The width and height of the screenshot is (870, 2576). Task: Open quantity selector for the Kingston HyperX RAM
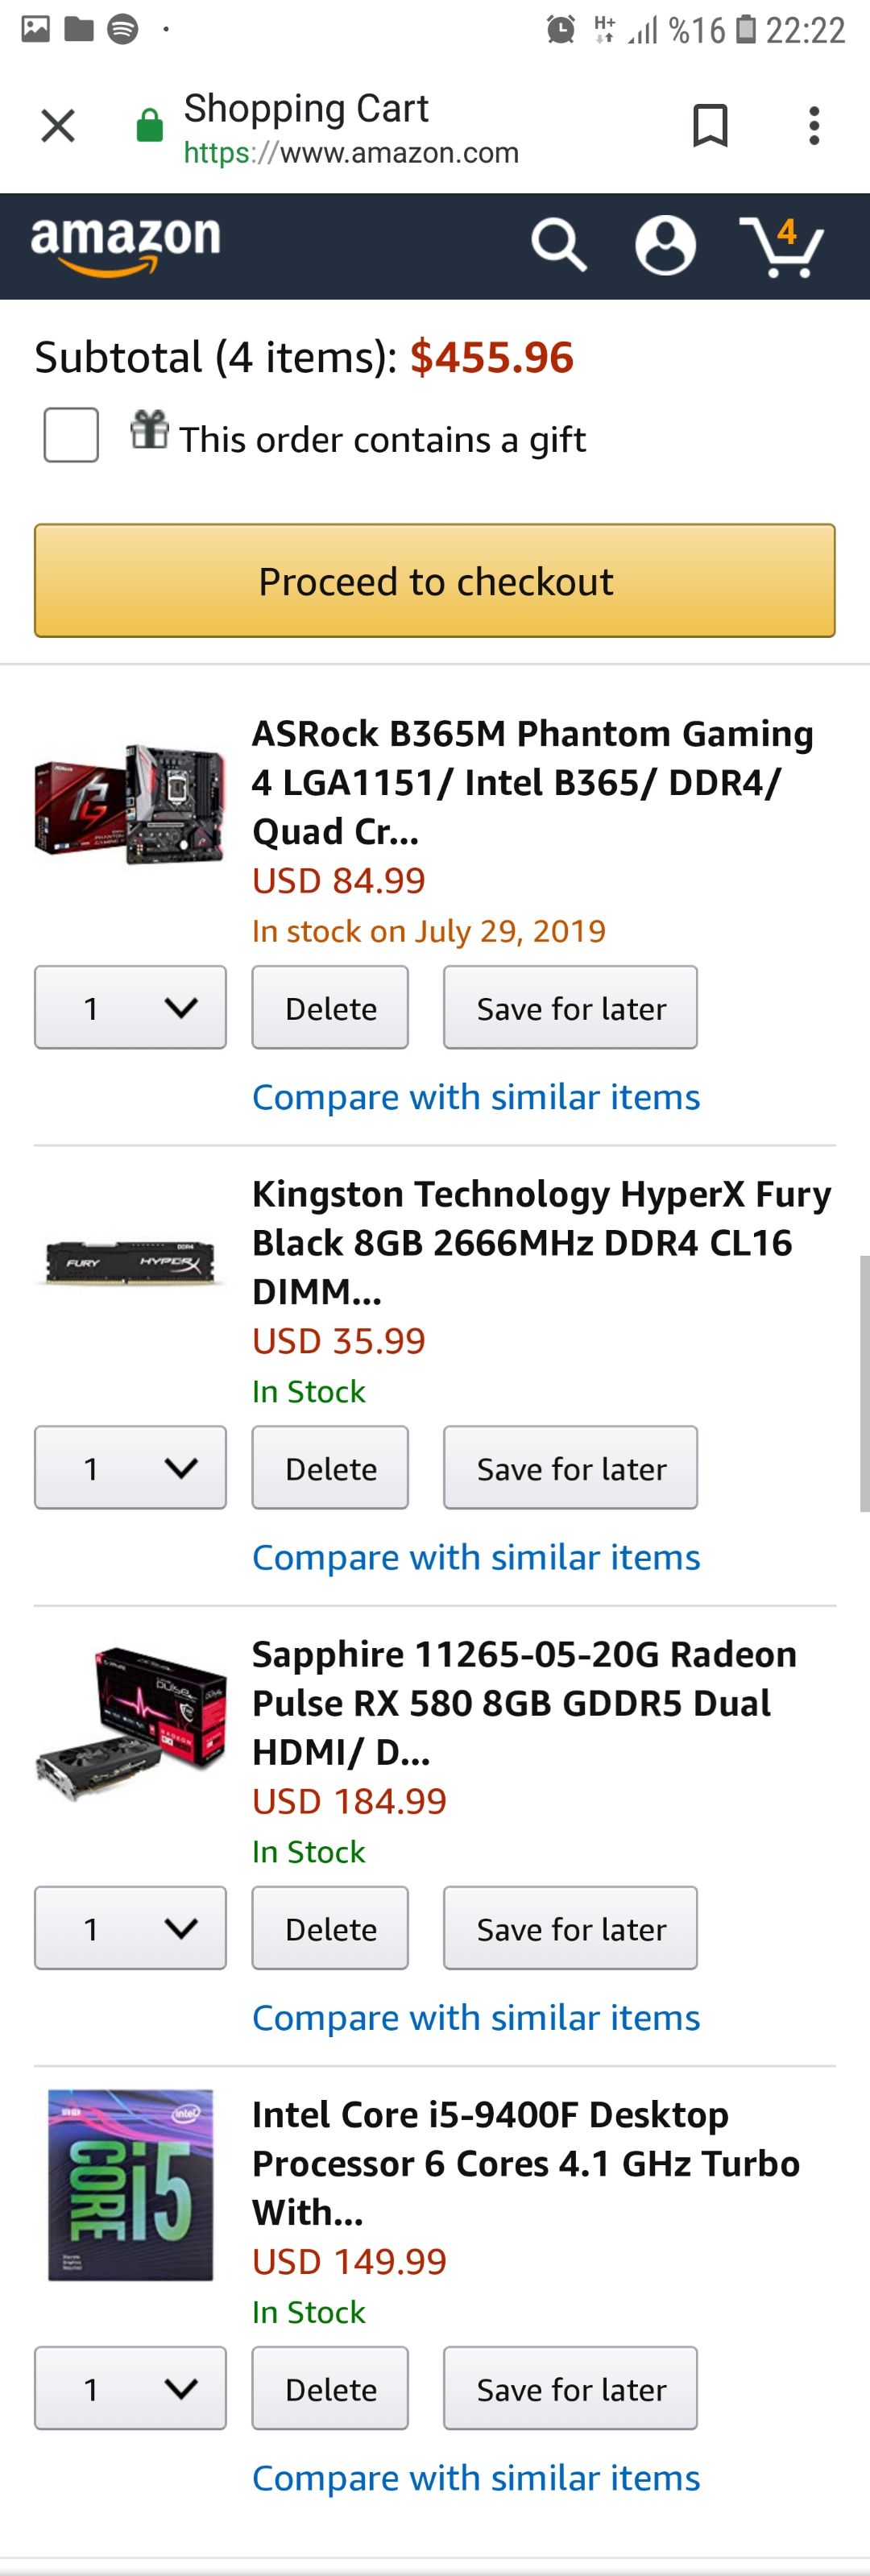(130, 1467)
